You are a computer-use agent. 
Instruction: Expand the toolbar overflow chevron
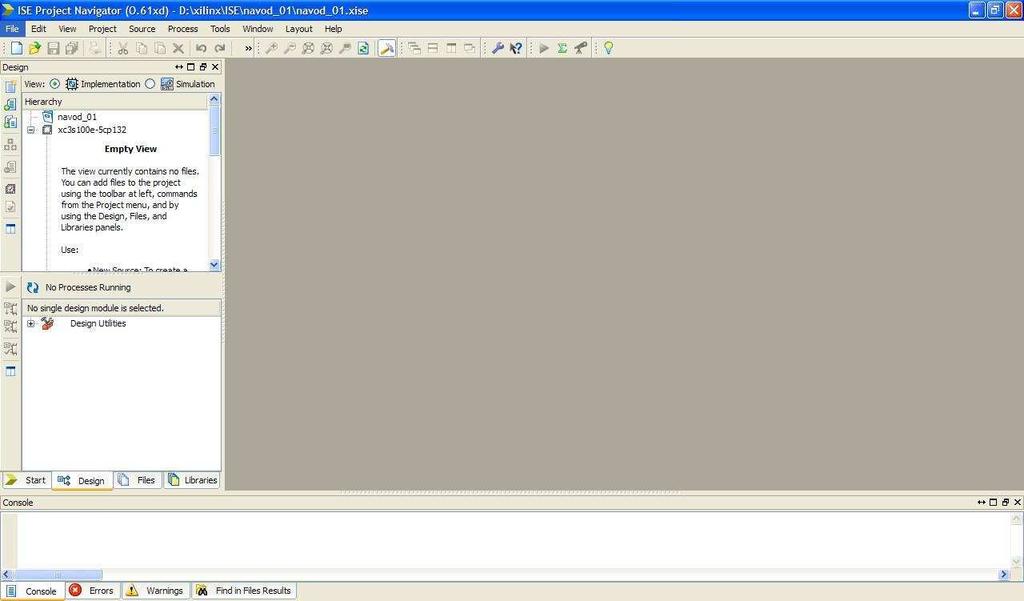[x=248, y=48]
